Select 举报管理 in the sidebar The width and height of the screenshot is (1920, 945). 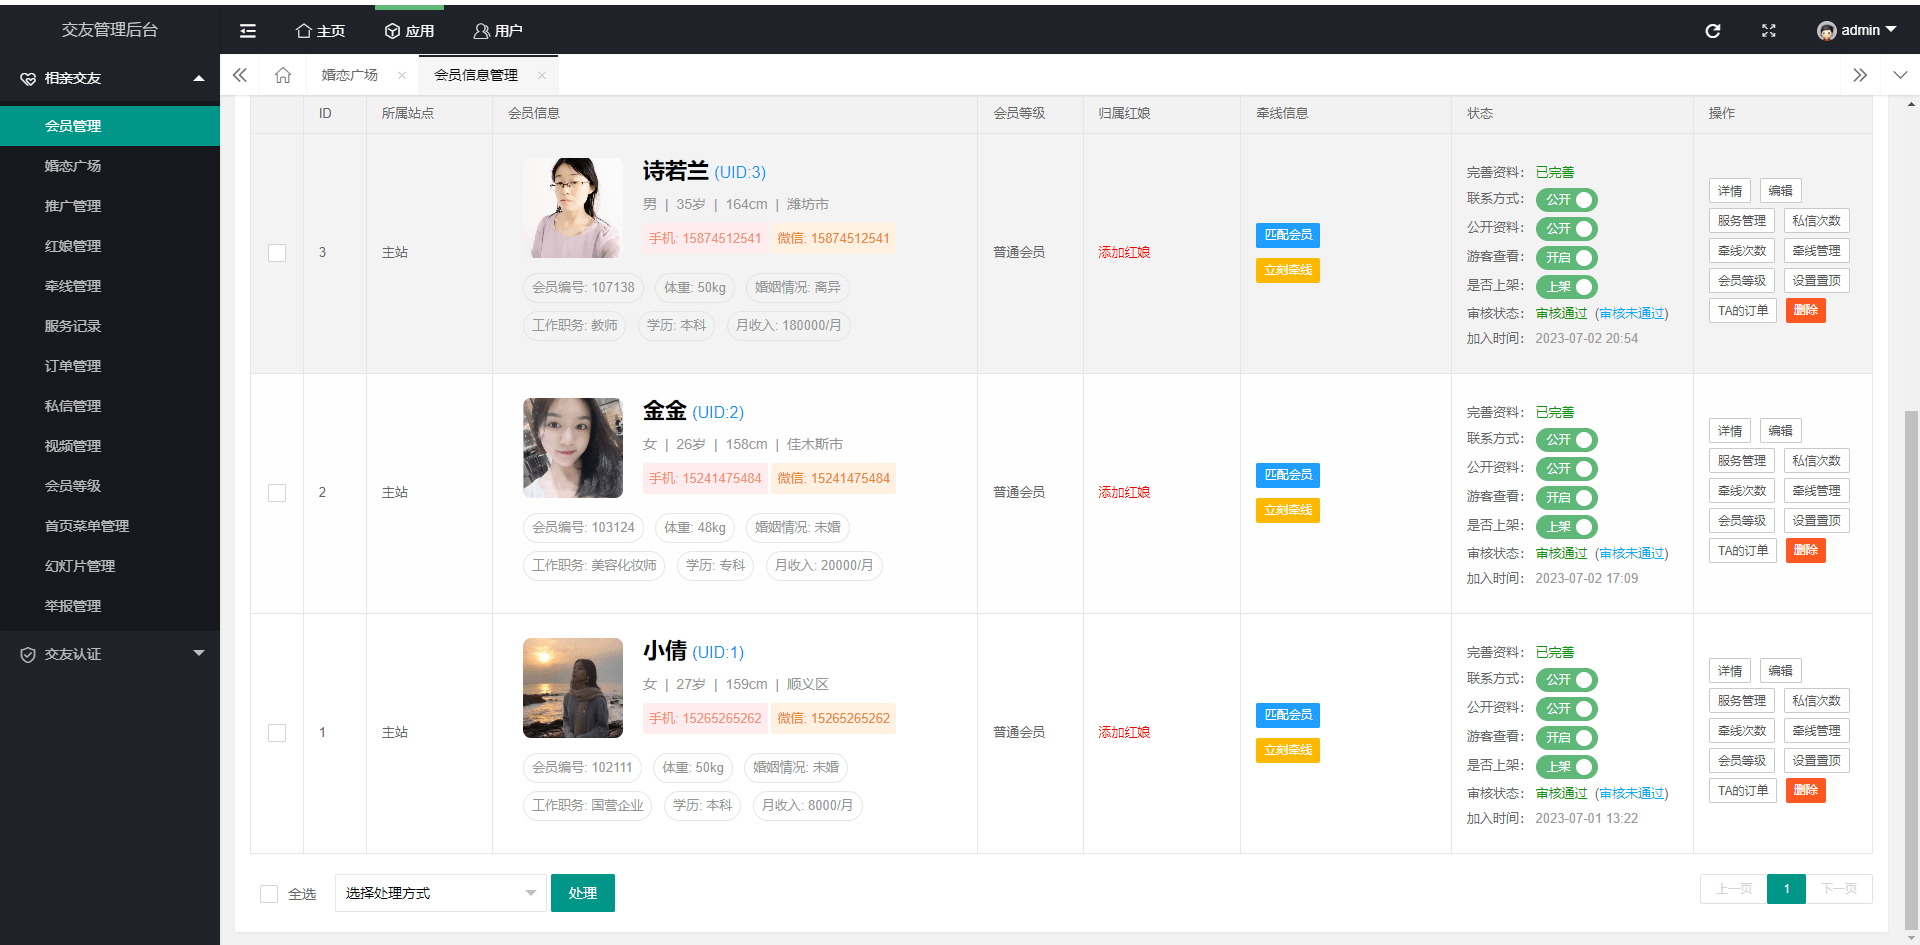[110, 606]
